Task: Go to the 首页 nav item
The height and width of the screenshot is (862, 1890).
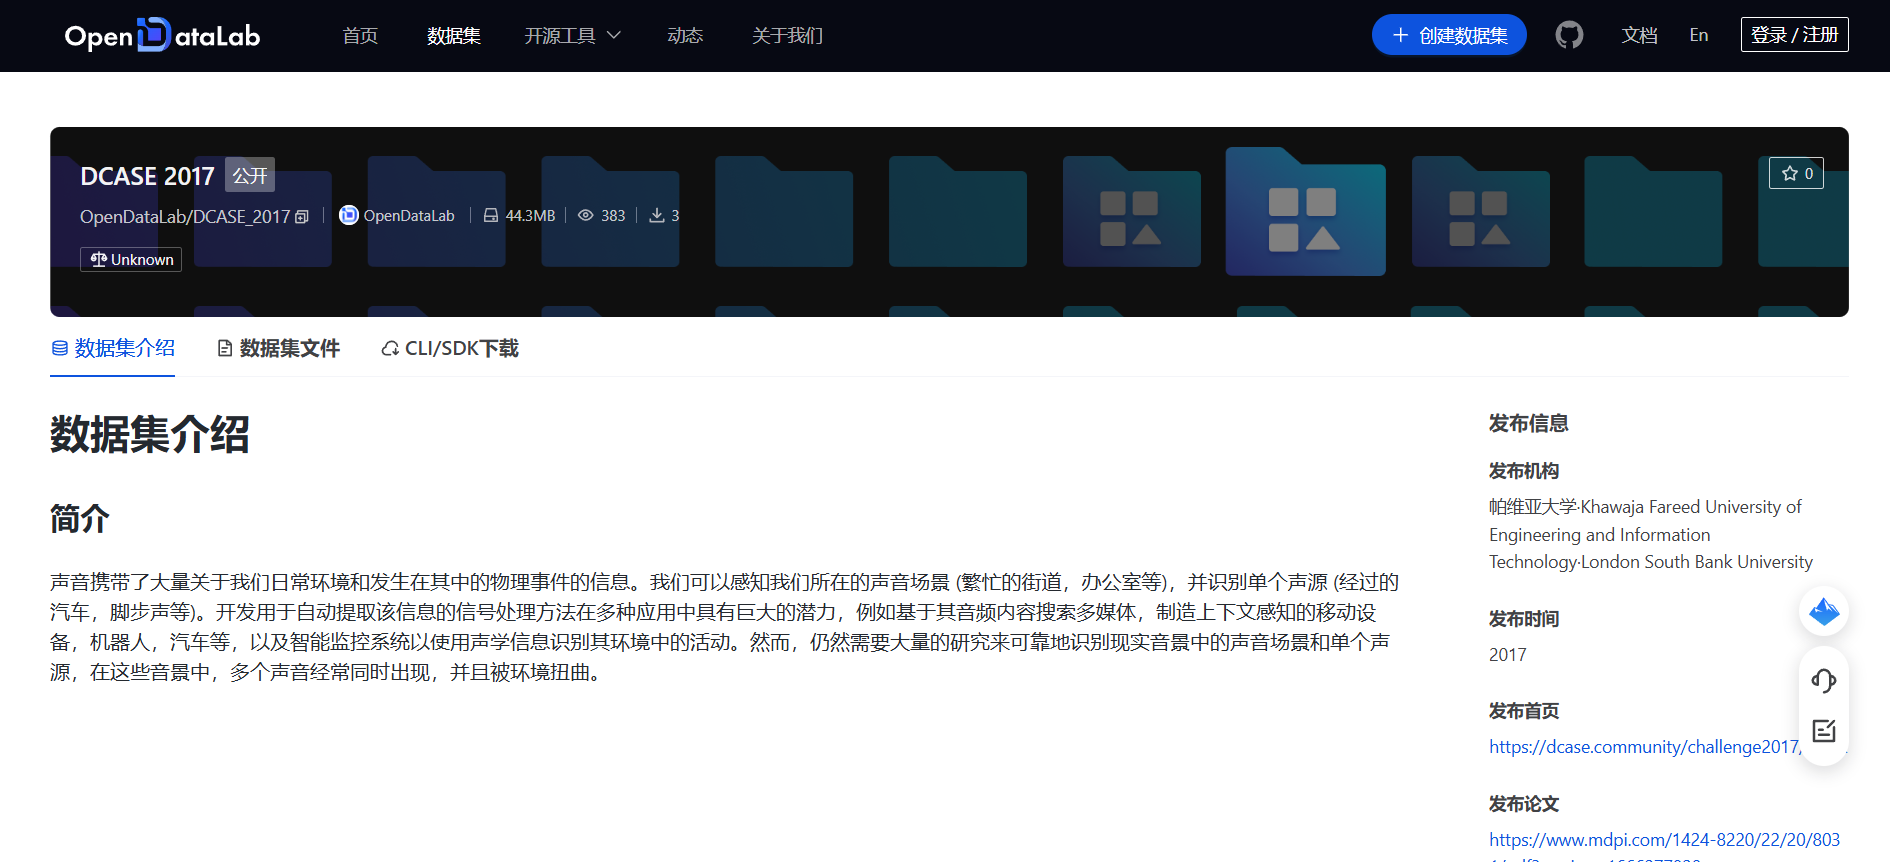Action: tap(360, 36)
